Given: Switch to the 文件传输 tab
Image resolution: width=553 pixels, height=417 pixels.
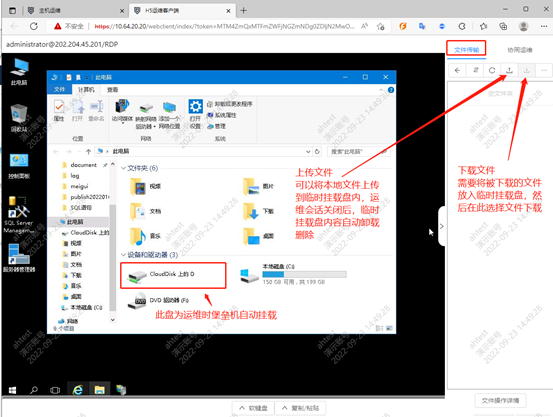Looking at the screenshot, I should click(466, 50).
